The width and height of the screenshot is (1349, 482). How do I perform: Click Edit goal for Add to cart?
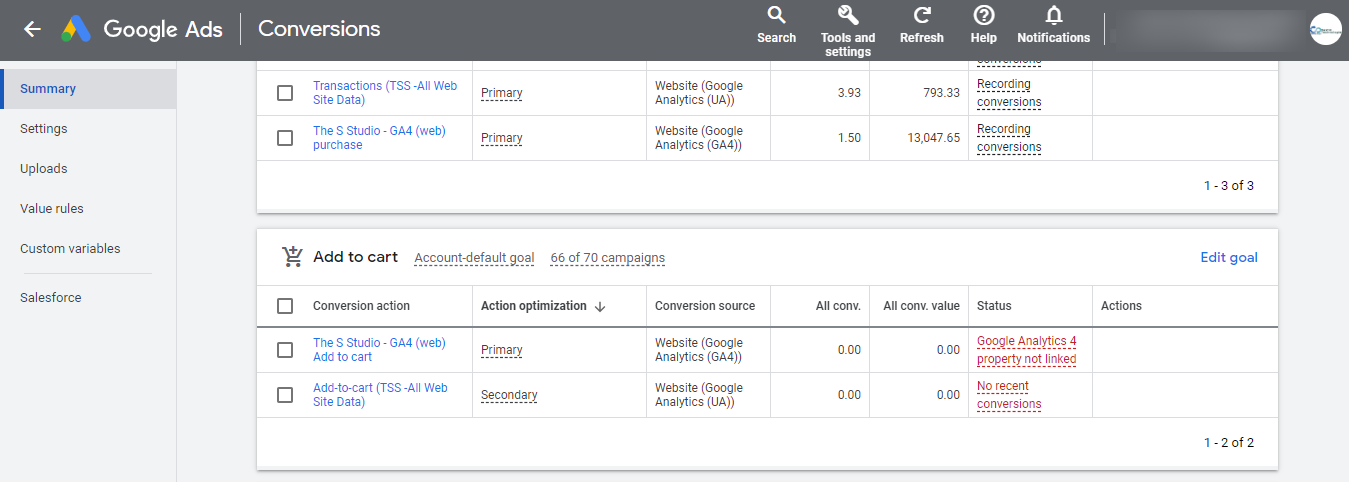[1229, 257]
